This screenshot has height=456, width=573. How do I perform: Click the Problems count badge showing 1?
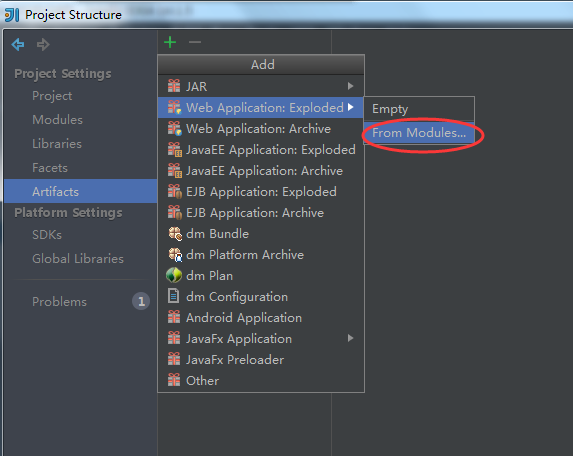[x=141, y=301]
